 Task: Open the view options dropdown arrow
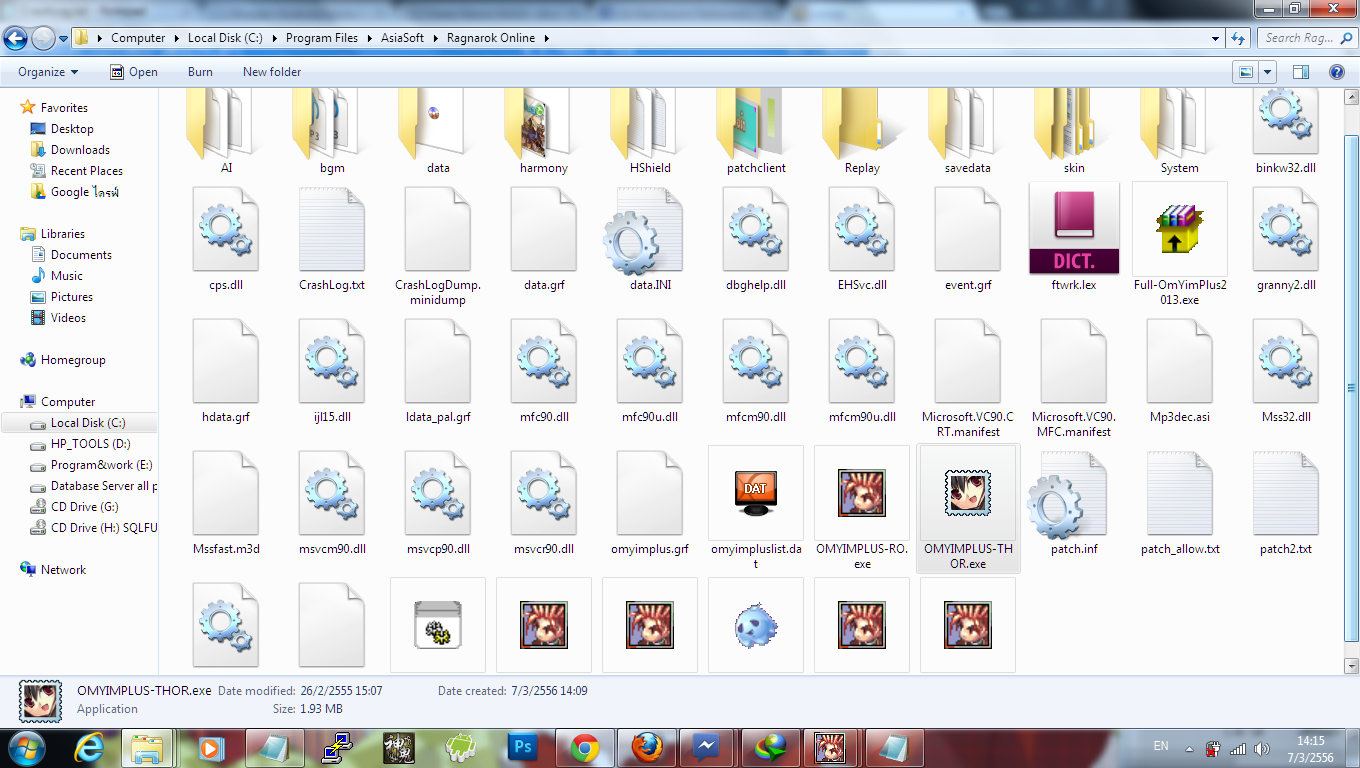tap(1268, 72)
